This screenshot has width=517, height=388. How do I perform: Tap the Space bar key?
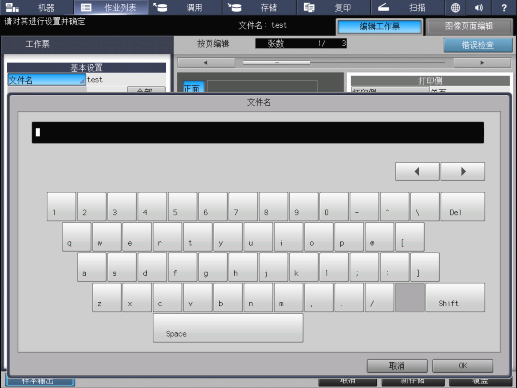[x=228, y=328]
